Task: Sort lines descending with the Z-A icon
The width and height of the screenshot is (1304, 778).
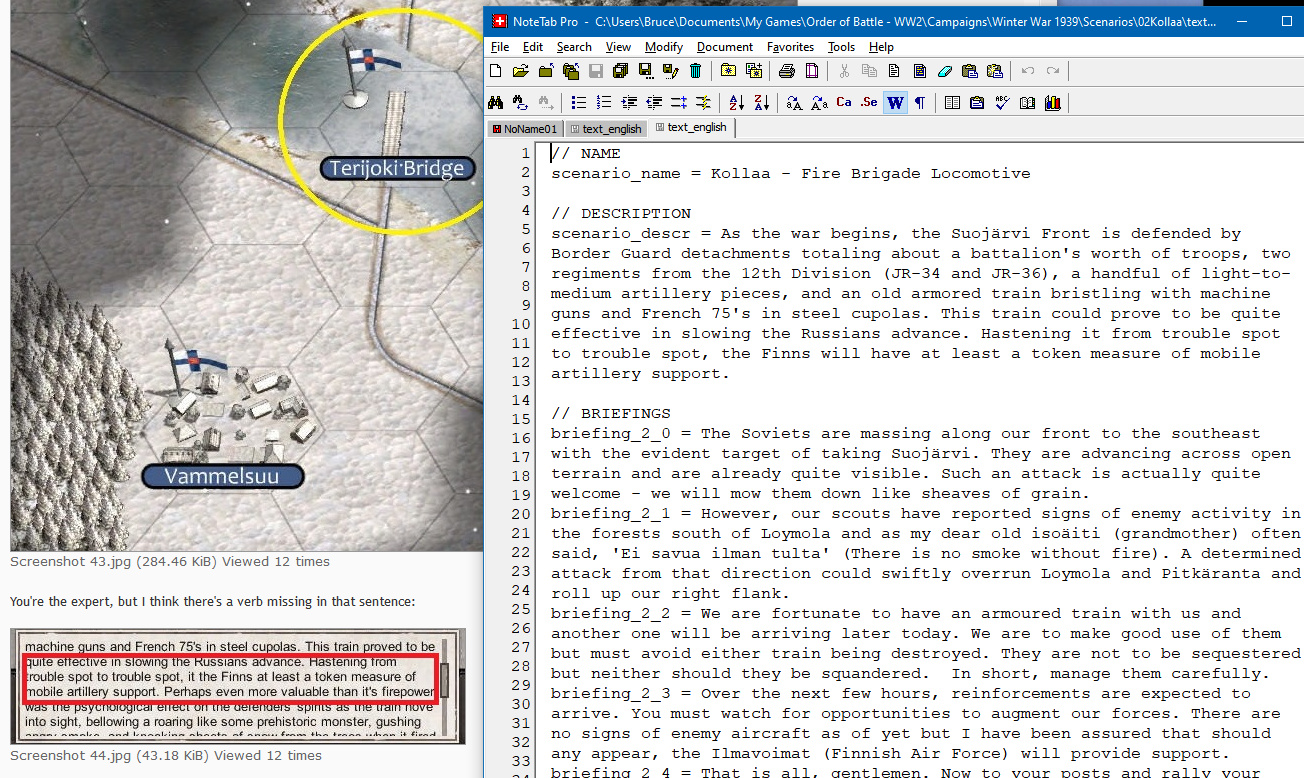Action: (762, 102)
